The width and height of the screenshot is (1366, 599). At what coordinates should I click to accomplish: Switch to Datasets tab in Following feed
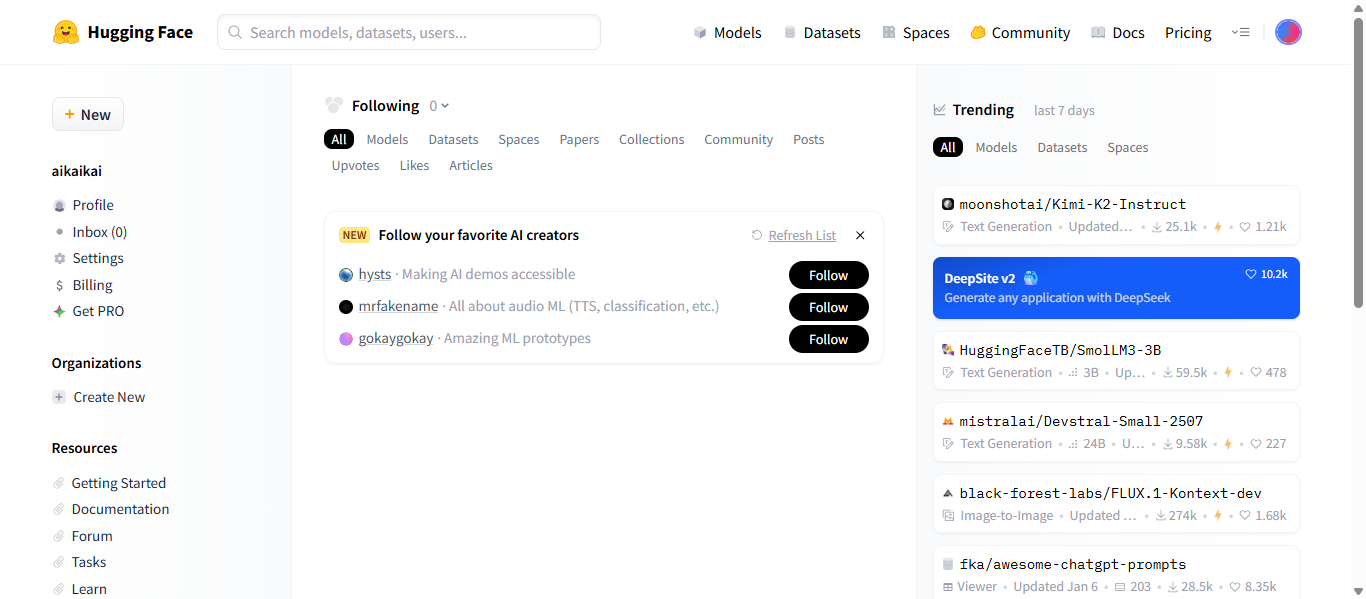click(453, 139)
